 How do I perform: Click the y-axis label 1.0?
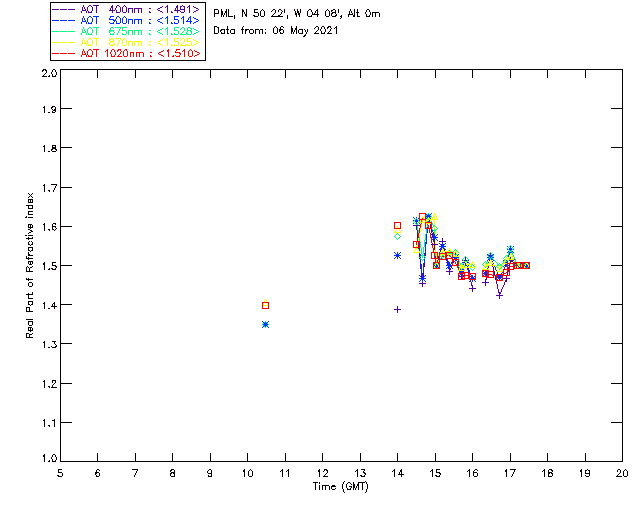click(50, 459)
